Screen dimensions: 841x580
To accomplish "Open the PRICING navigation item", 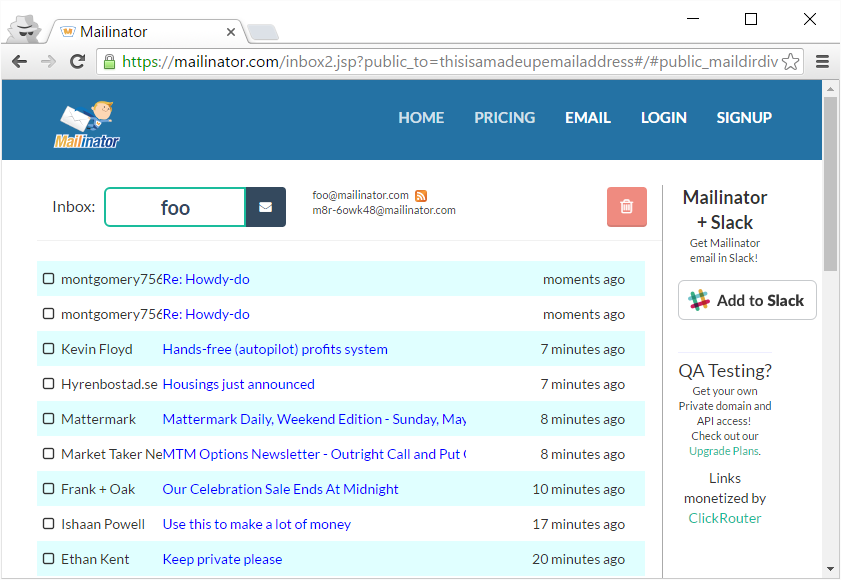I will tap(505, 118).
